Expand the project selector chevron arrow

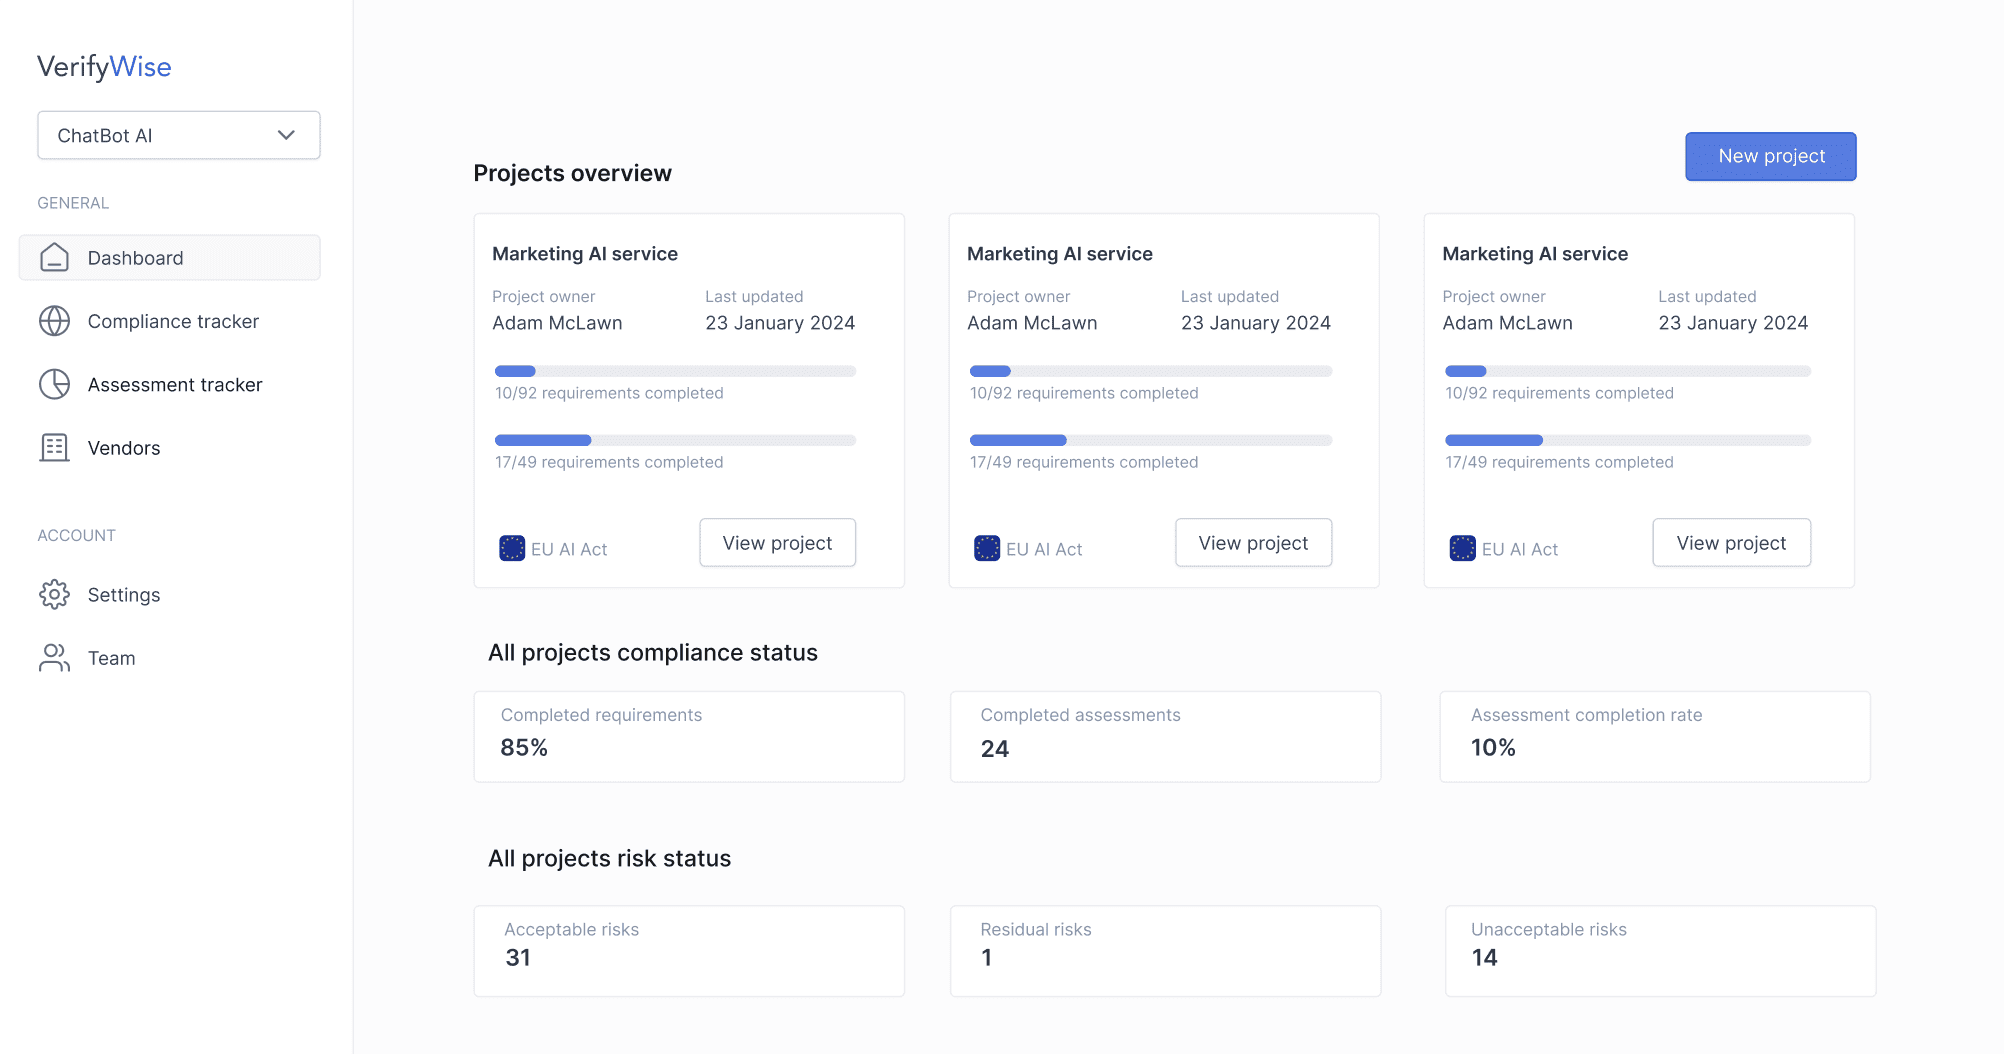point(286,135)
